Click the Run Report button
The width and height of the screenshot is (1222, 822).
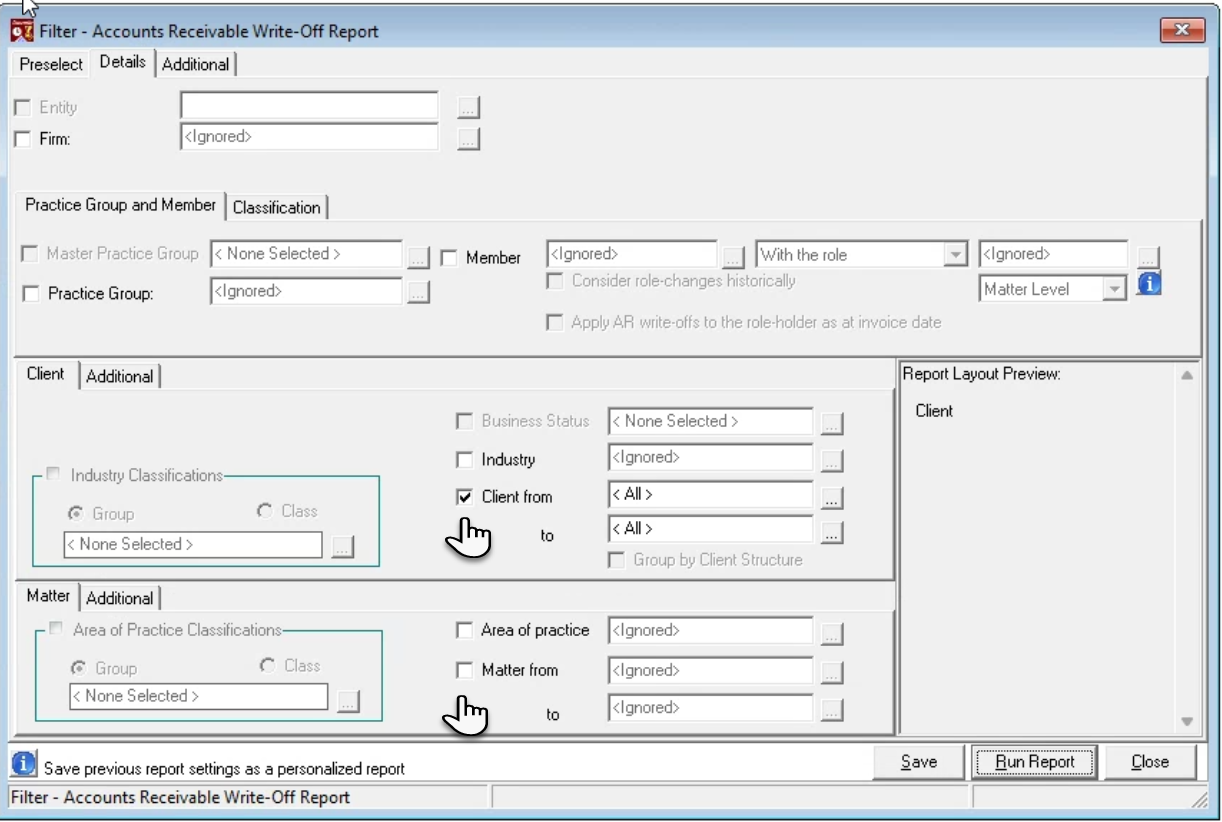1035,762
